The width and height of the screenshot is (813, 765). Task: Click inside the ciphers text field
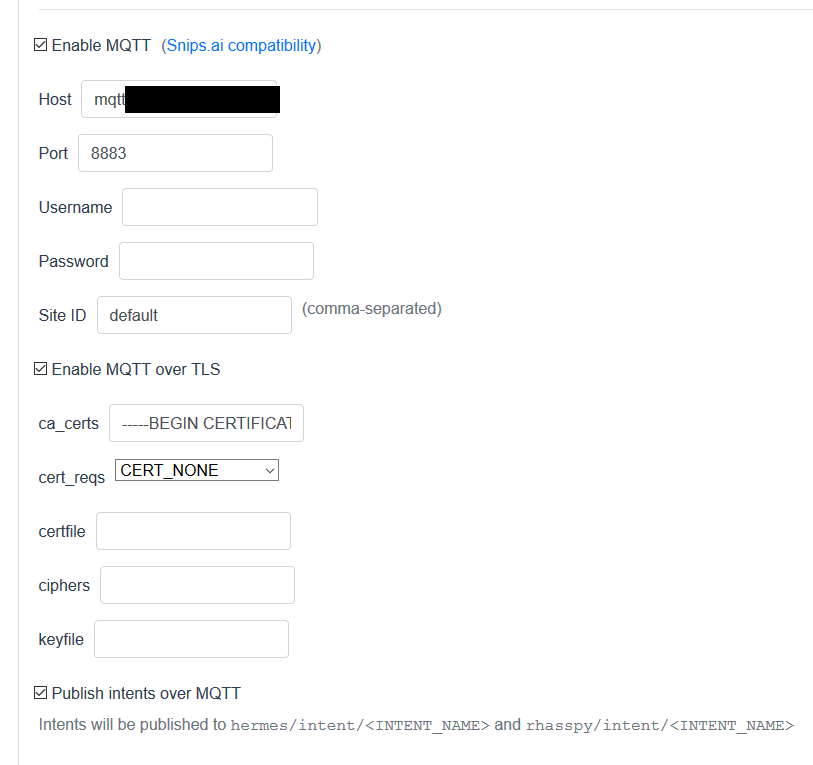[x=197, y=585]
